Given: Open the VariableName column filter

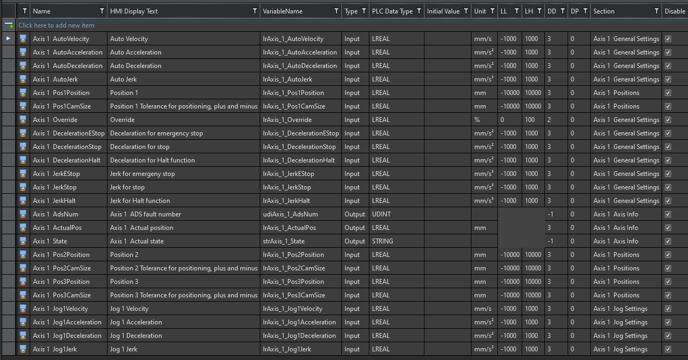Looking at the screenshot, I should coord(336,11).
